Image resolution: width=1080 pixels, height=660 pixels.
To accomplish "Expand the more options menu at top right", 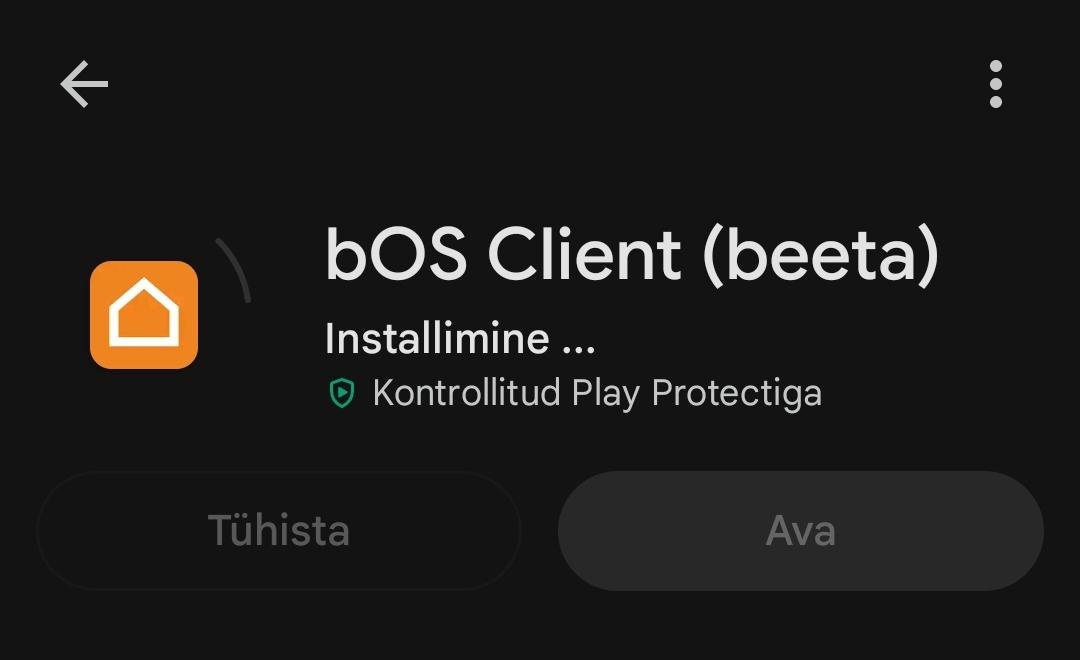I will [995, 84].
